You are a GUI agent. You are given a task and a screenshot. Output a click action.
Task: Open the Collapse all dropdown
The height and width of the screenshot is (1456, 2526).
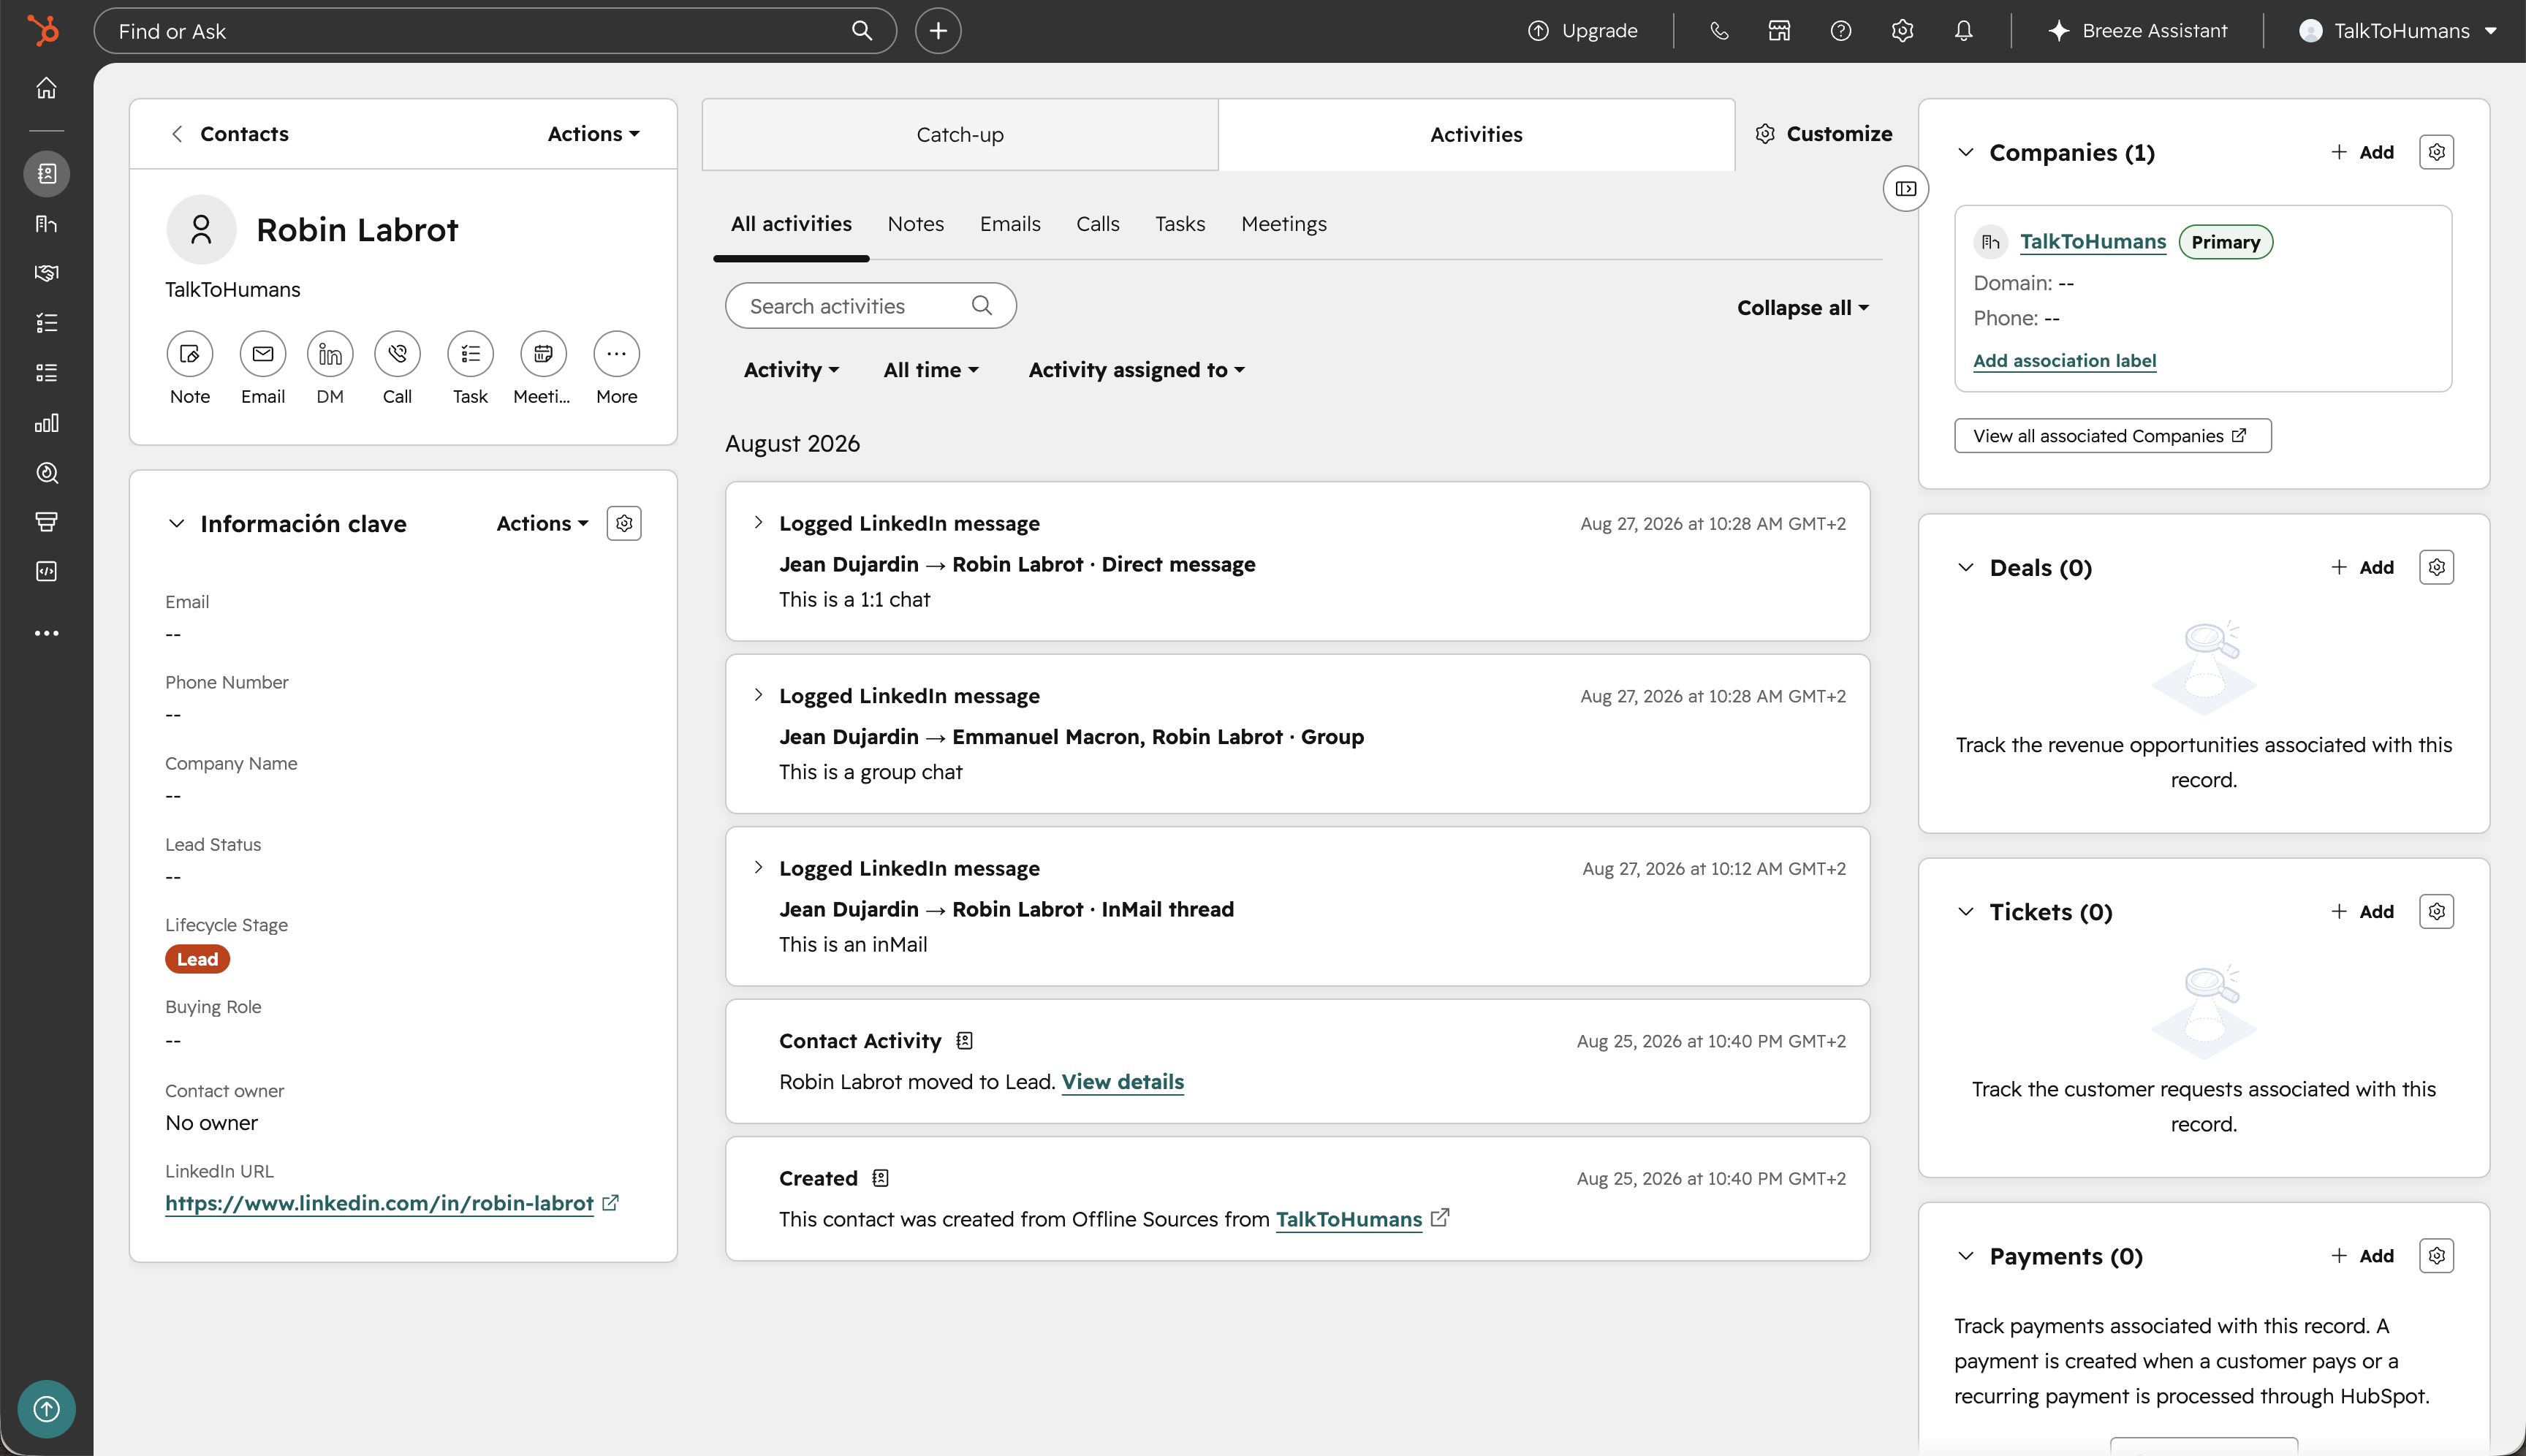(x=1802, y=308)
